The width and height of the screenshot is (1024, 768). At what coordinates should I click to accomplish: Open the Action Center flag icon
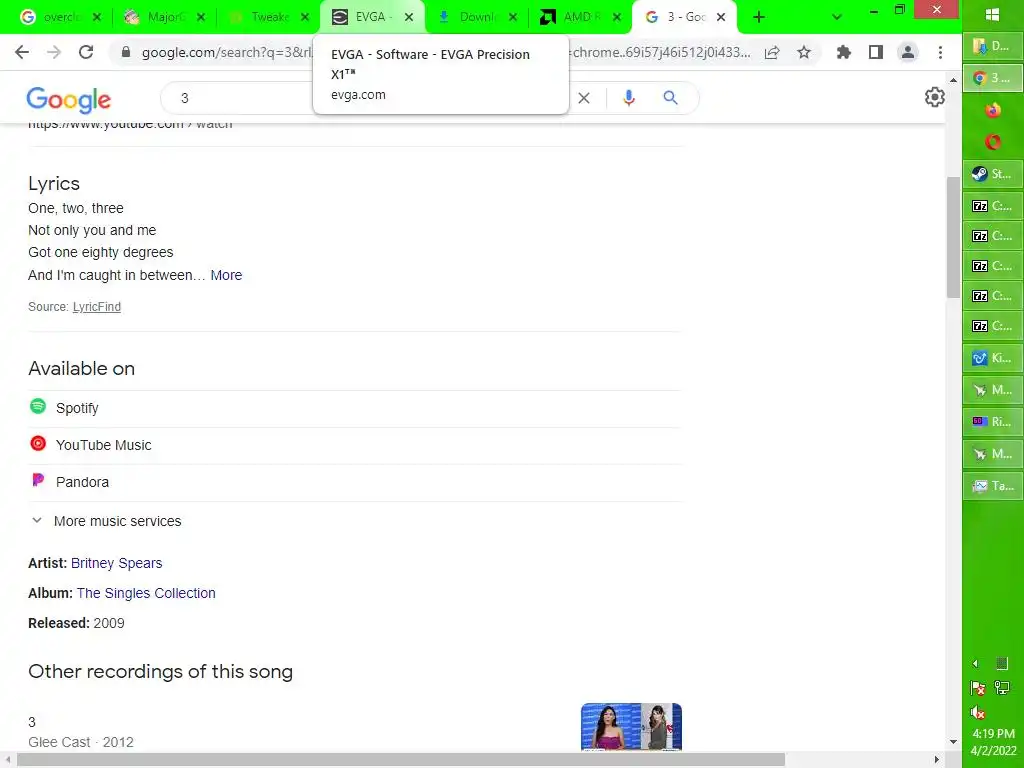[x=978, y=688]
